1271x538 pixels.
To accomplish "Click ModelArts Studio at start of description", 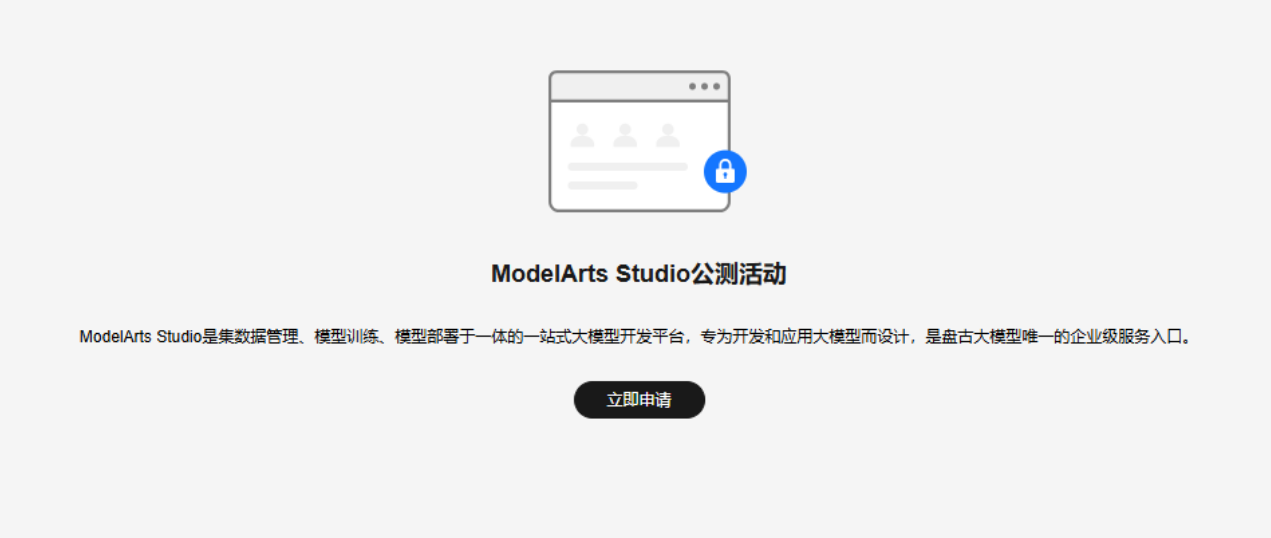I will (x=140, y=337).
